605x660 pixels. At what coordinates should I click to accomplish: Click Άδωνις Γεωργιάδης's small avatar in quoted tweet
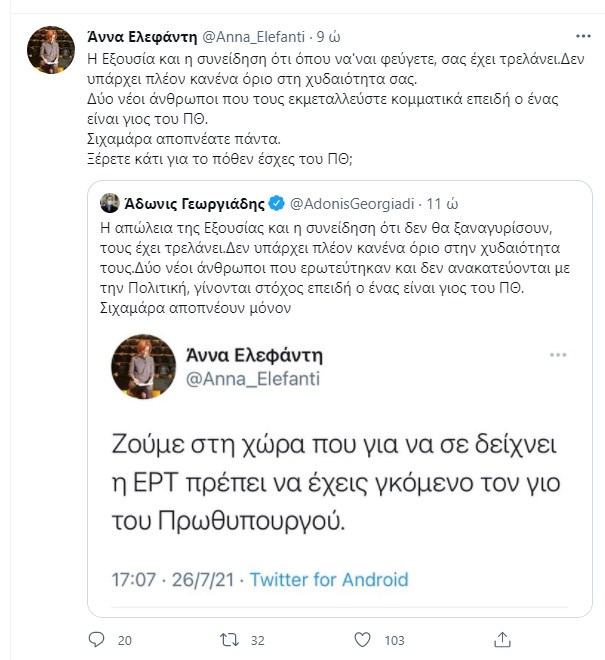(111, 204)
